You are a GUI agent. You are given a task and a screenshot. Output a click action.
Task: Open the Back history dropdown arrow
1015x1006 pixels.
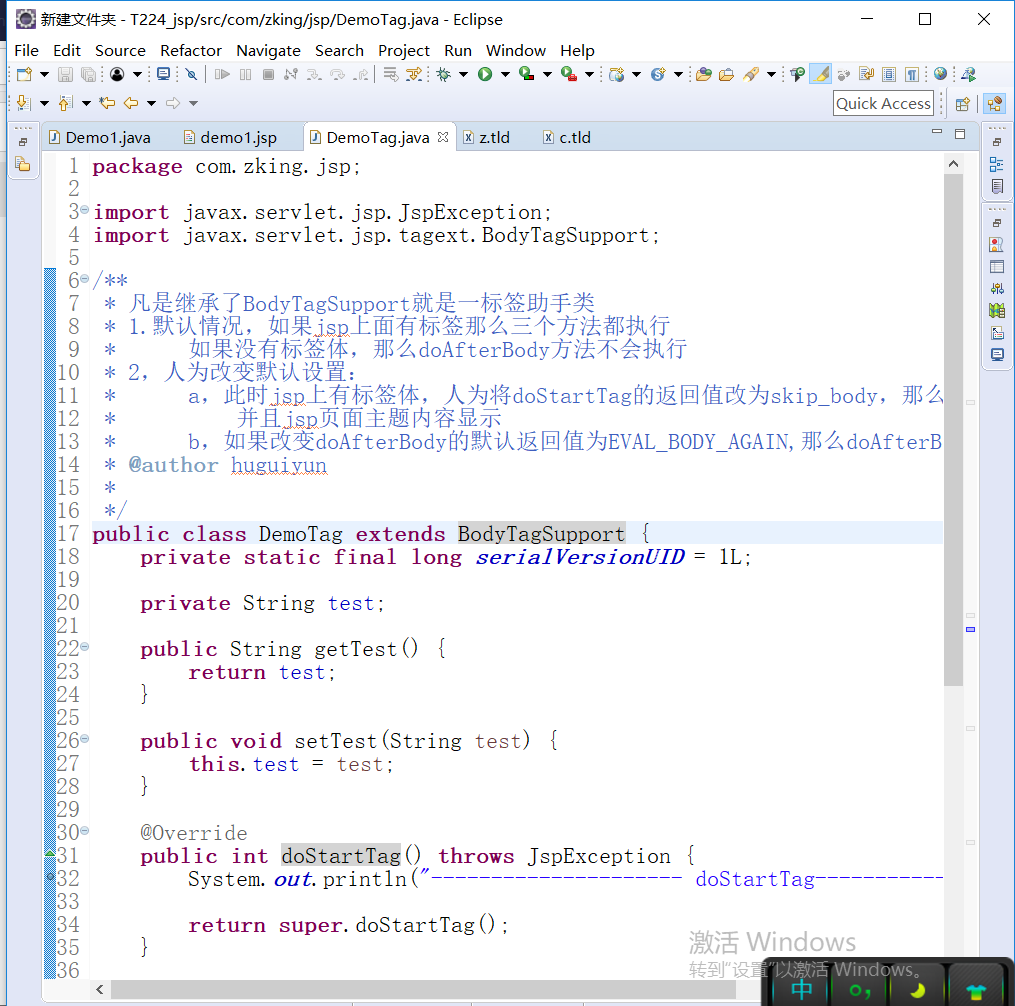151,103
